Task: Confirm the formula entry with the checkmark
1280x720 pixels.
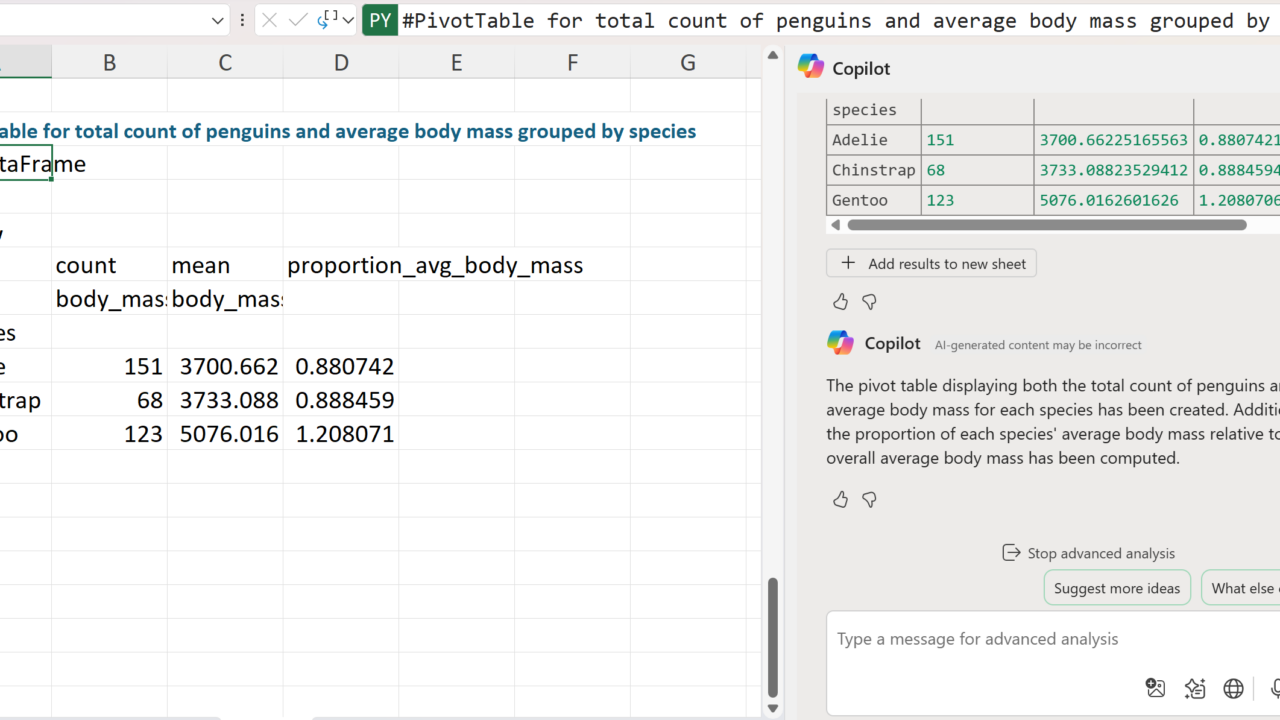Action: [x=298, y=20]
